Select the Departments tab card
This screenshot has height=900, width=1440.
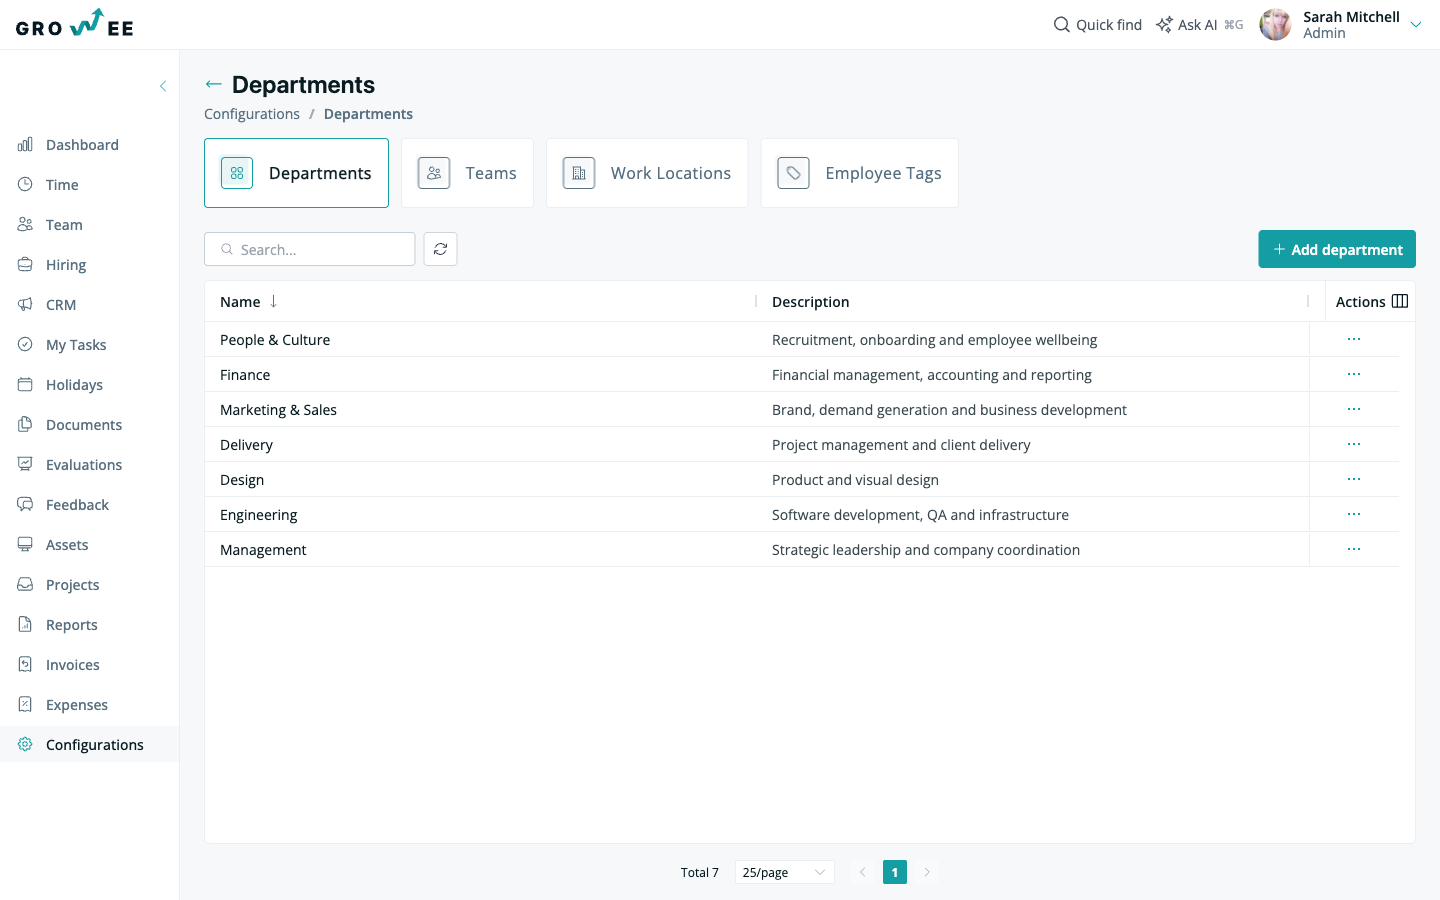(x=296, y=173)
